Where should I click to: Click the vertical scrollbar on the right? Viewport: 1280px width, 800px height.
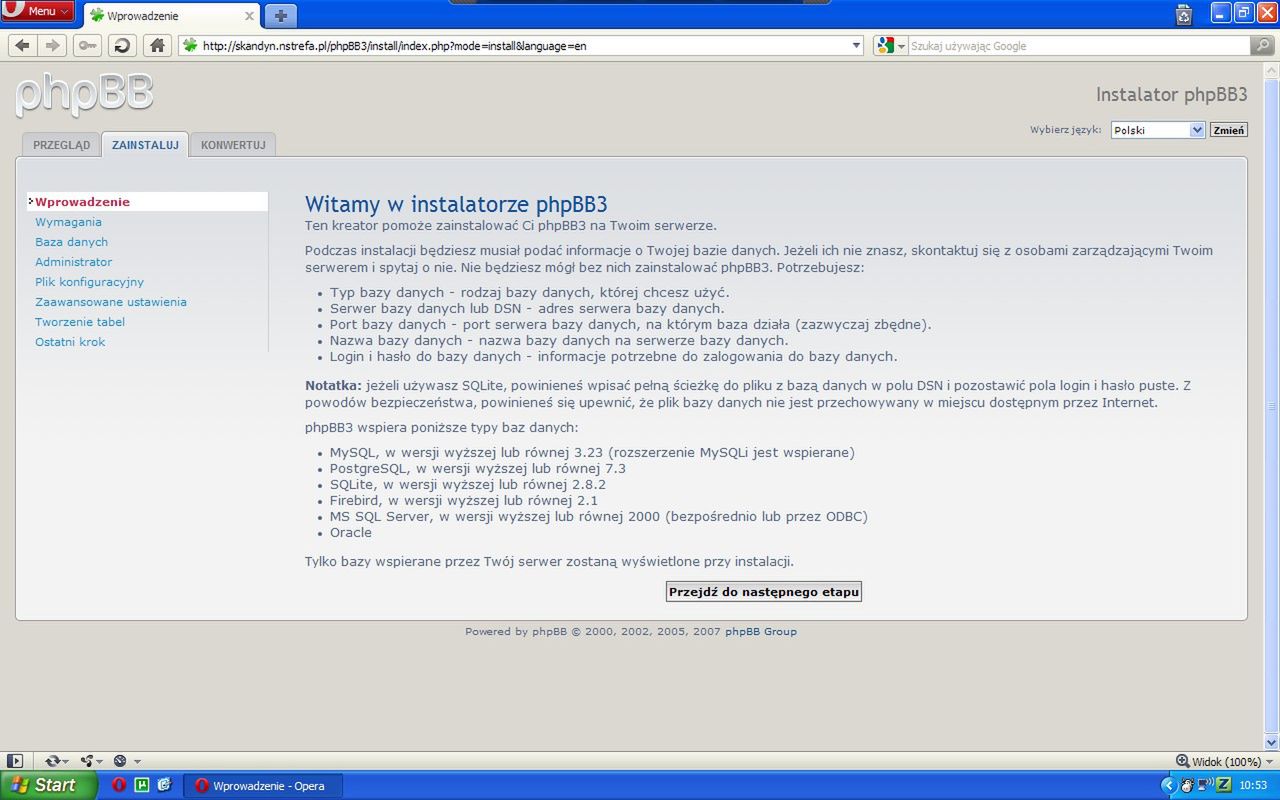[x=1272, y=405]
